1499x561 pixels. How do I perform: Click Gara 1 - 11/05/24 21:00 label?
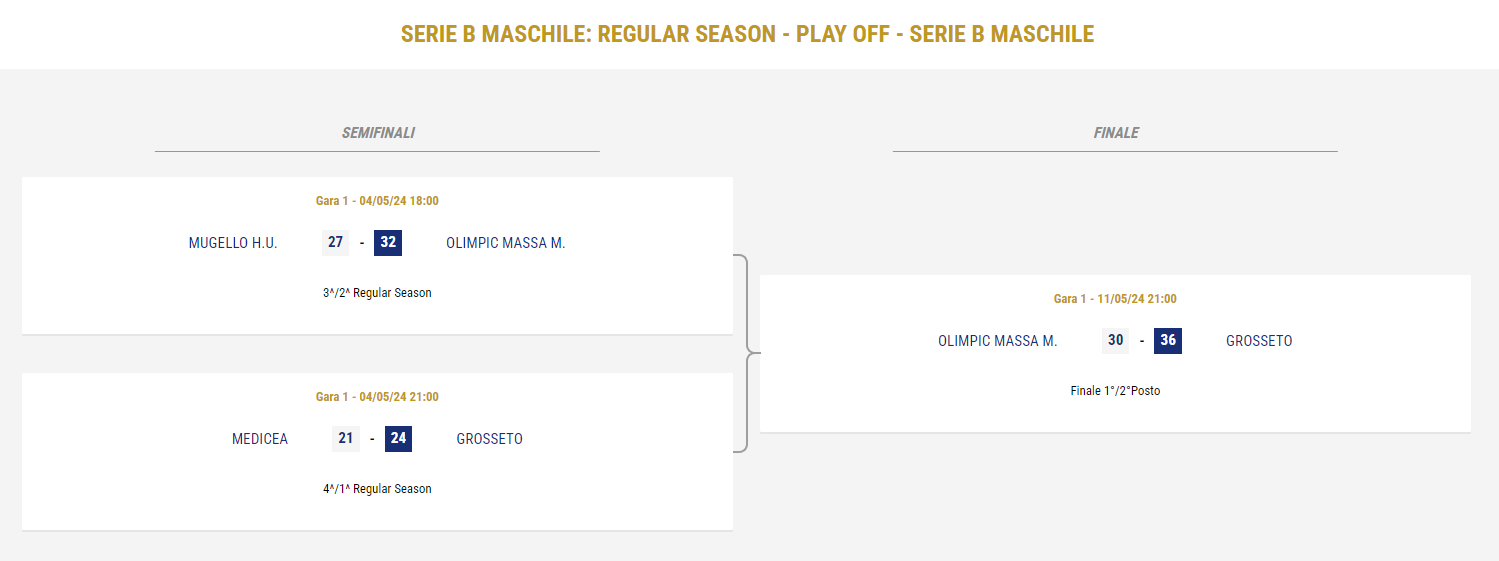tap(1115, 299)
